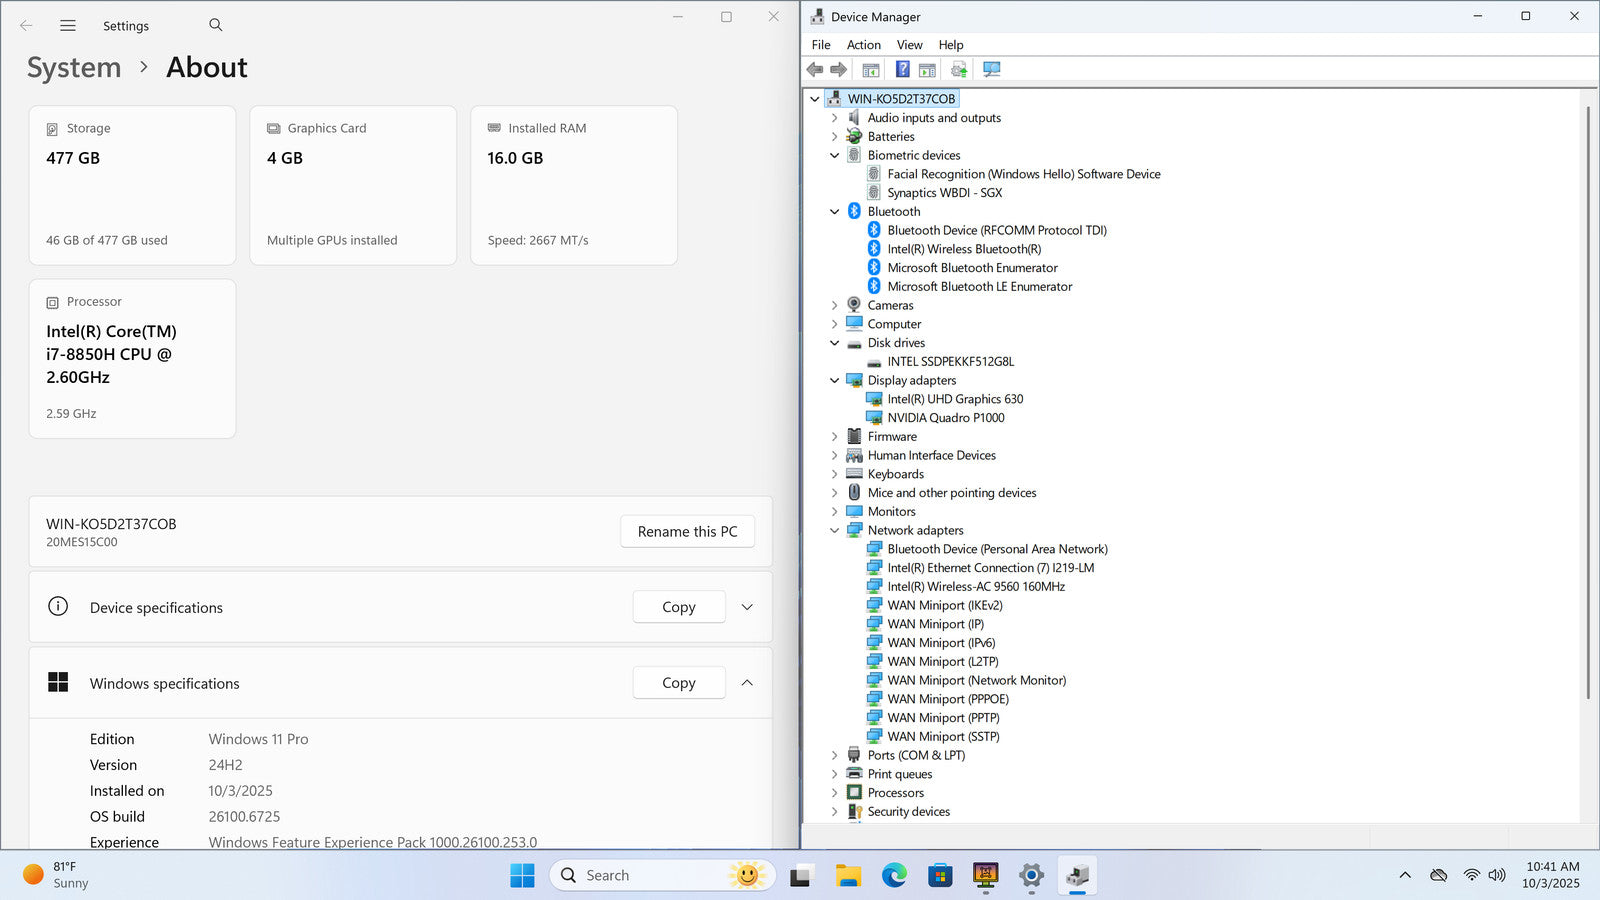Expand the Device specifications section
Screen dimensions: 1600x900
(747, 607)
